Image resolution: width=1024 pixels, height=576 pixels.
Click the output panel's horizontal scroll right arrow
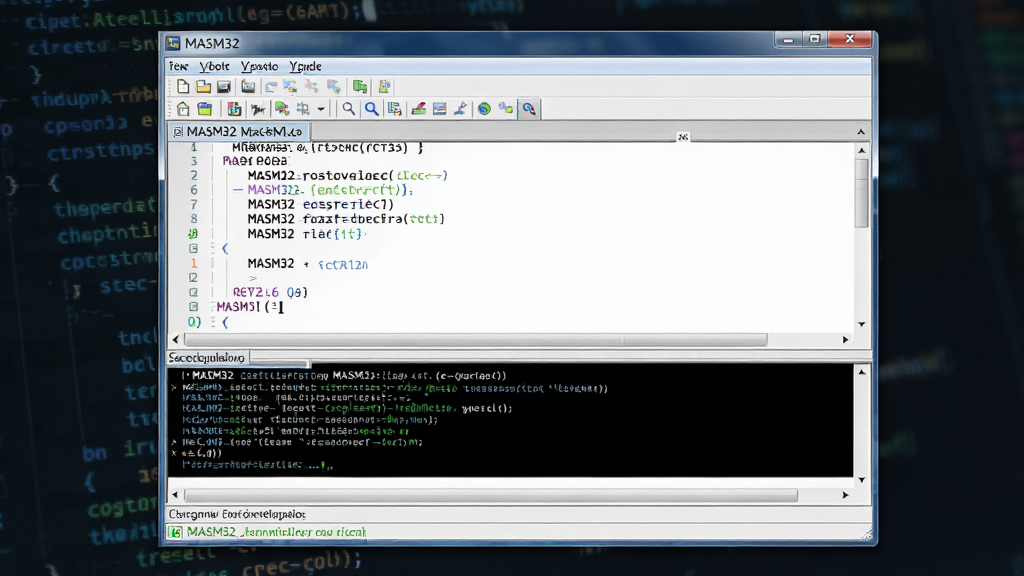coord(845,495)
